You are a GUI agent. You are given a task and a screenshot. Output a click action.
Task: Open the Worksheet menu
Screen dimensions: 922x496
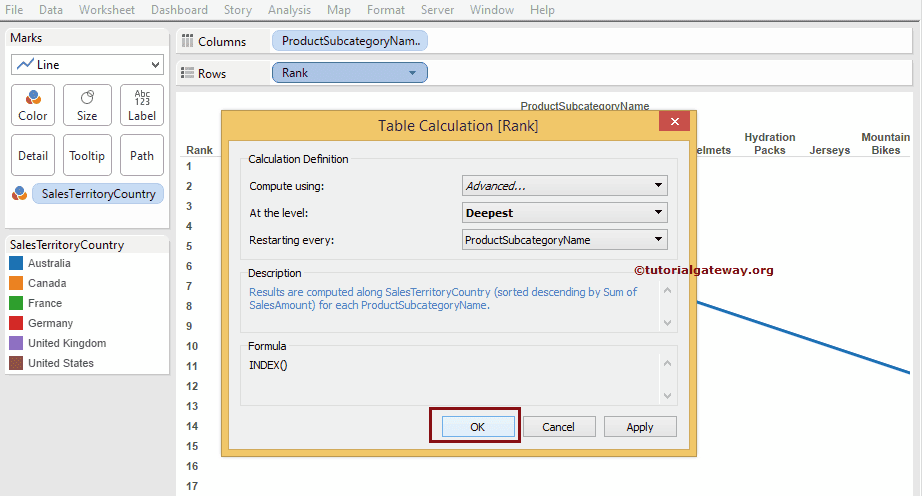pyautogui.click(x=107, y=10)
